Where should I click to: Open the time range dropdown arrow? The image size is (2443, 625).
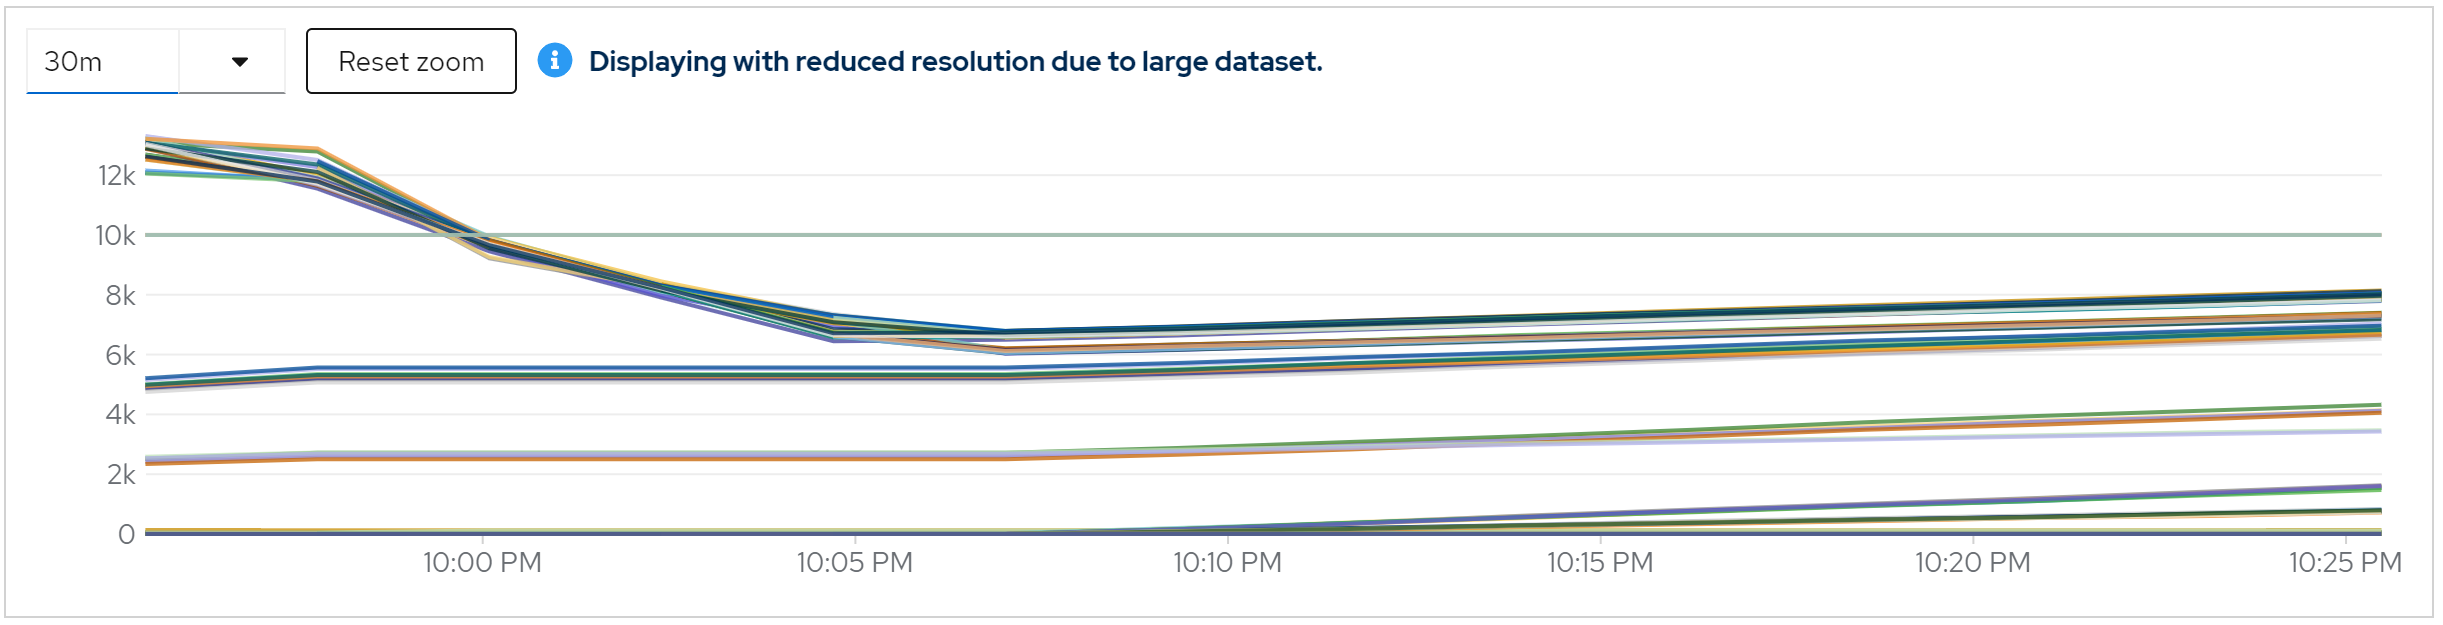[x=239, y=62]
